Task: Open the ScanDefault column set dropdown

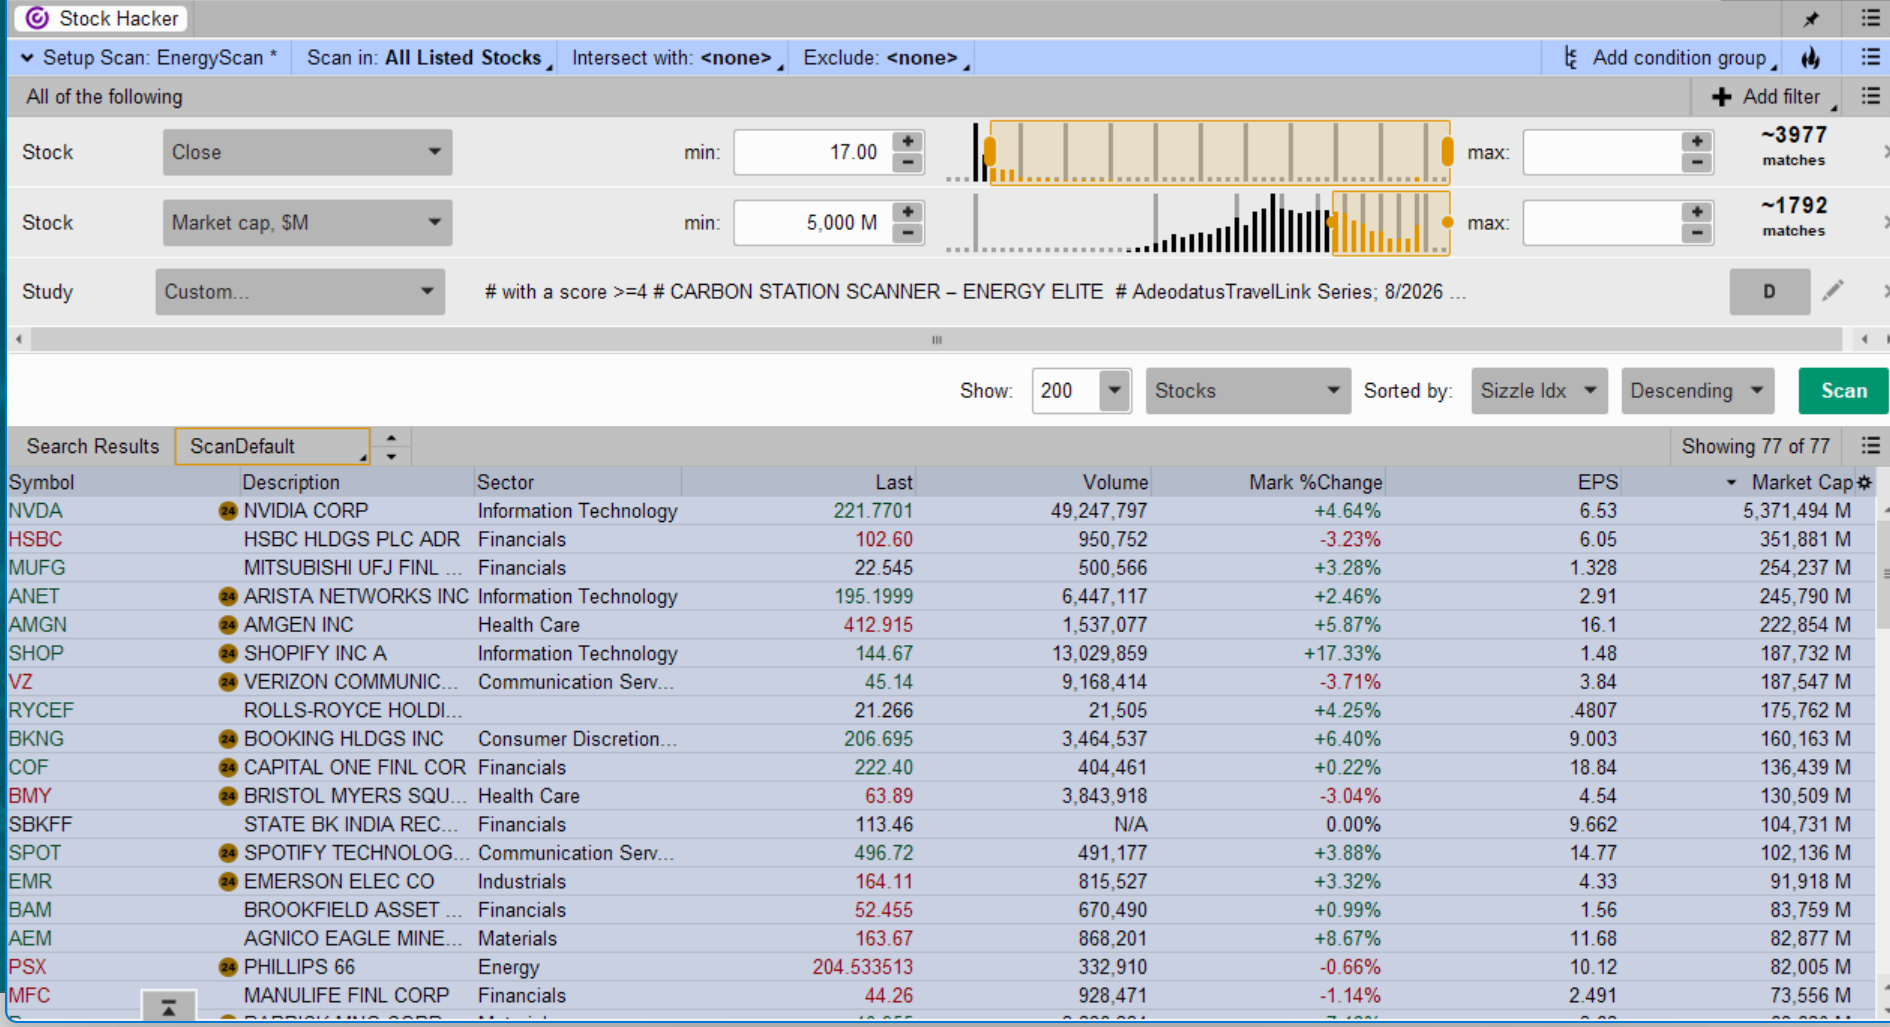Action: 272,446
